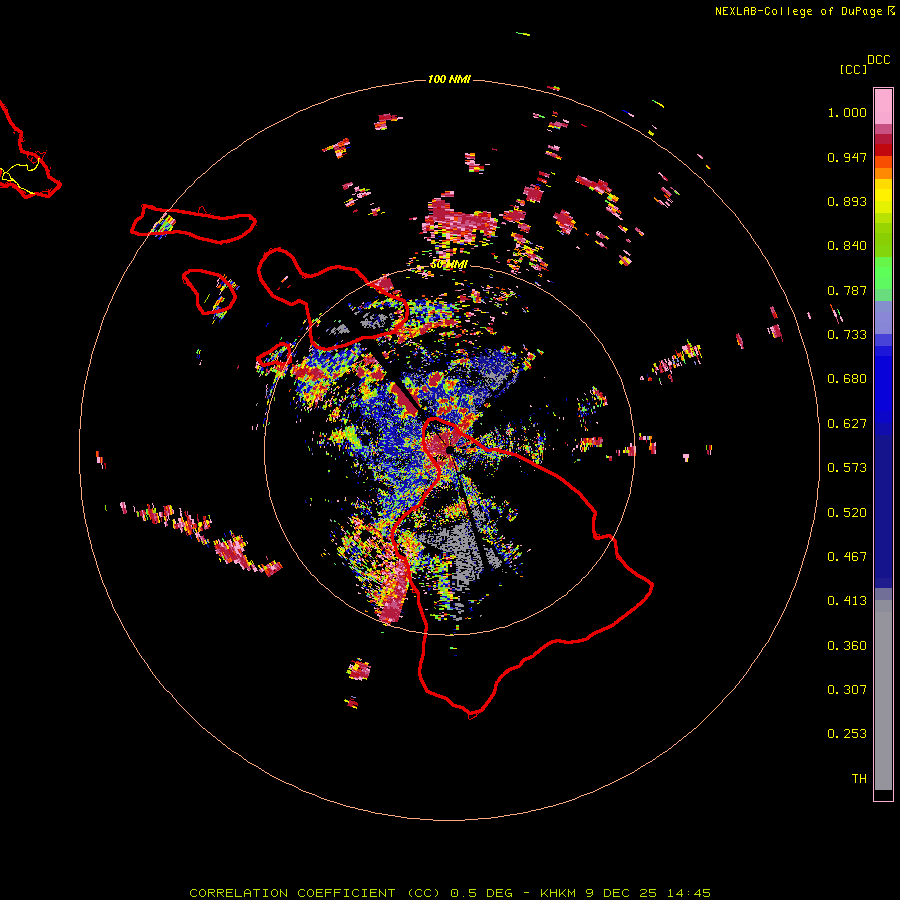Click the [CC] legend unit label

click(853, 69)
